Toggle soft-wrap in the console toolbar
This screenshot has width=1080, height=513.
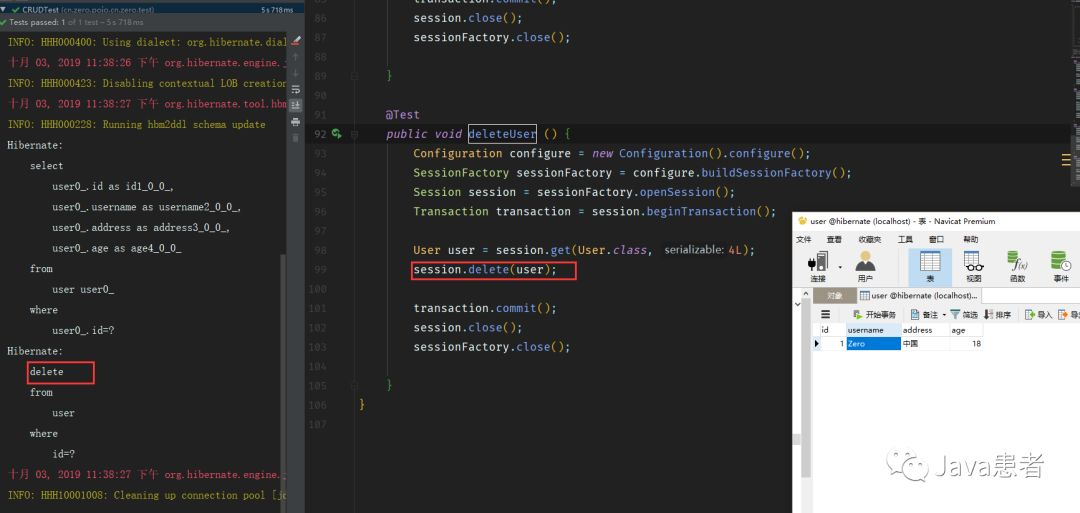295,90
